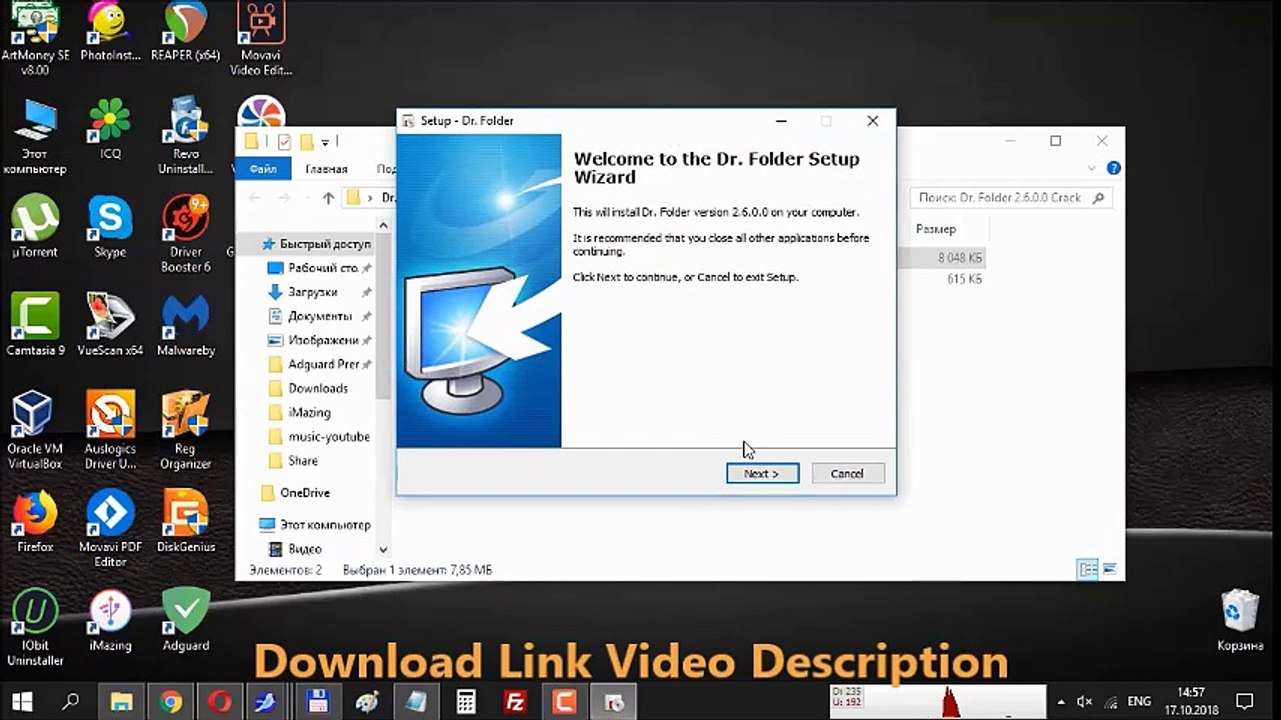
Task: Open Calculator from the taskbar
Action: [x=466, y=701]
